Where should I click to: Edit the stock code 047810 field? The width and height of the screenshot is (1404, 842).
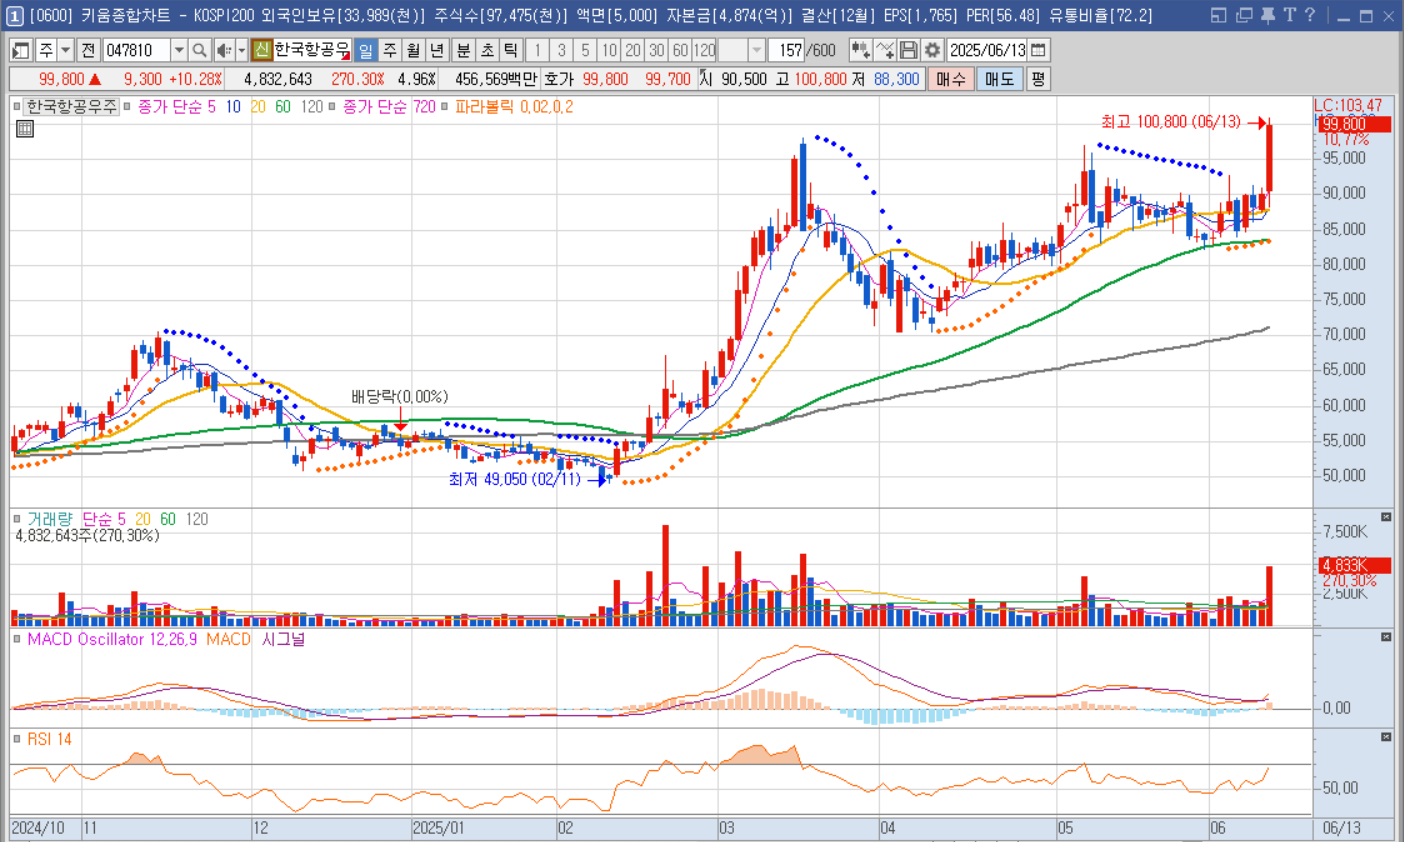pos(137,50)
